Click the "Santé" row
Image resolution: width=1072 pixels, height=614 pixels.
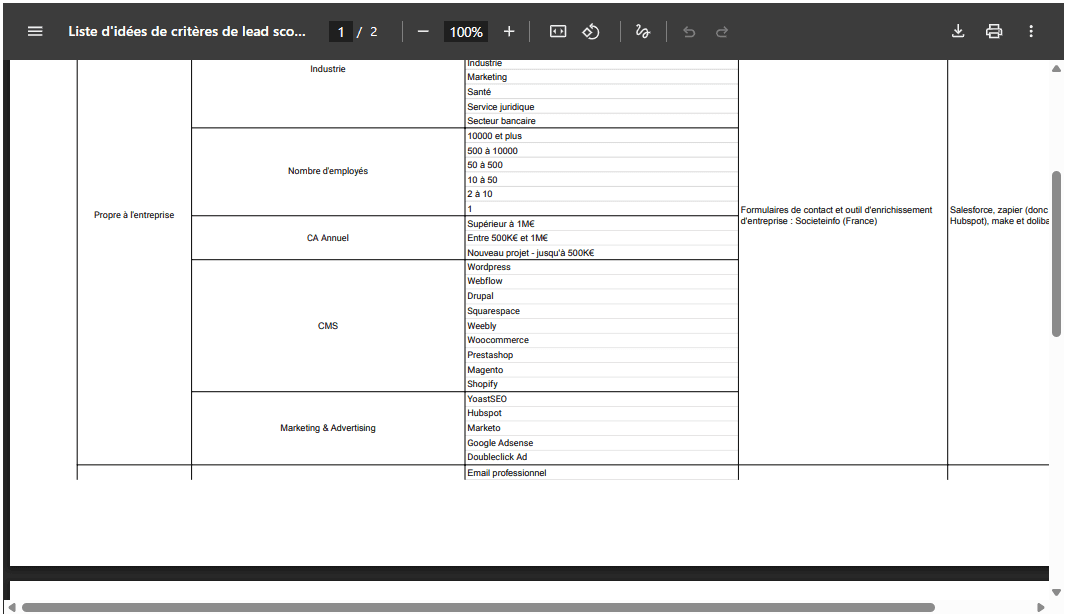coord(601,92)
